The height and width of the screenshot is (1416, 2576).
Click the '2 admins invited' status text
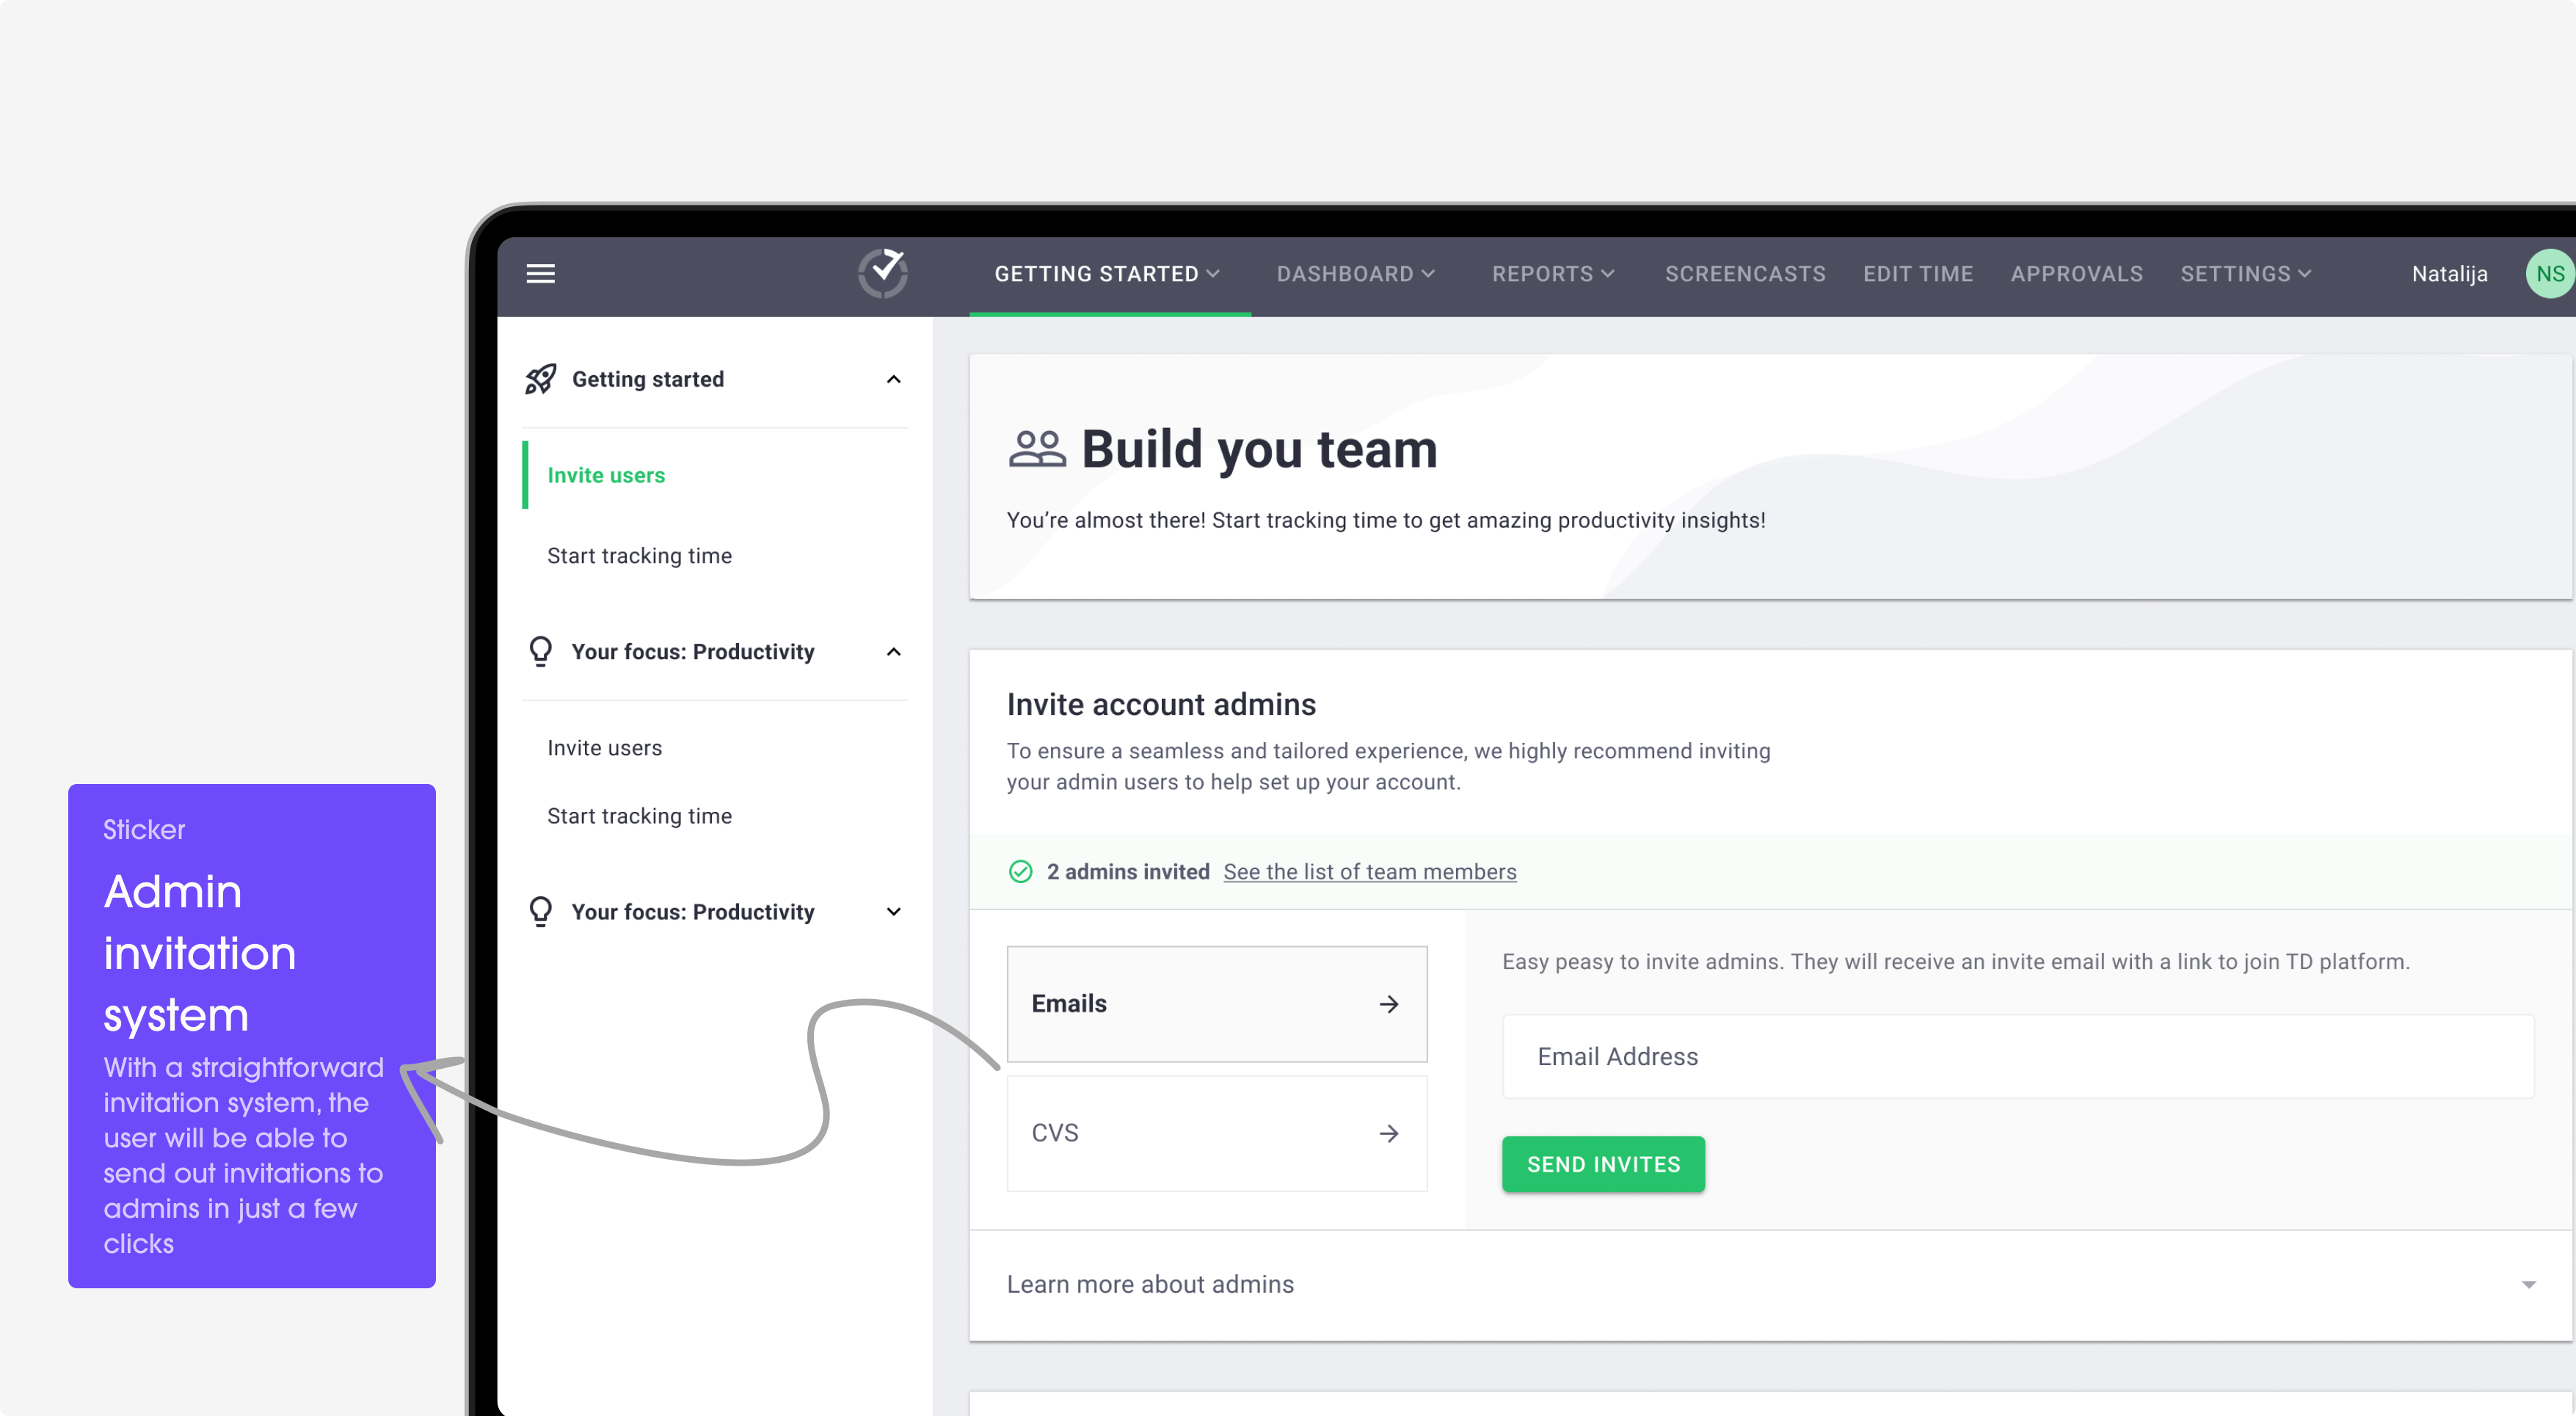point(1128,872)
